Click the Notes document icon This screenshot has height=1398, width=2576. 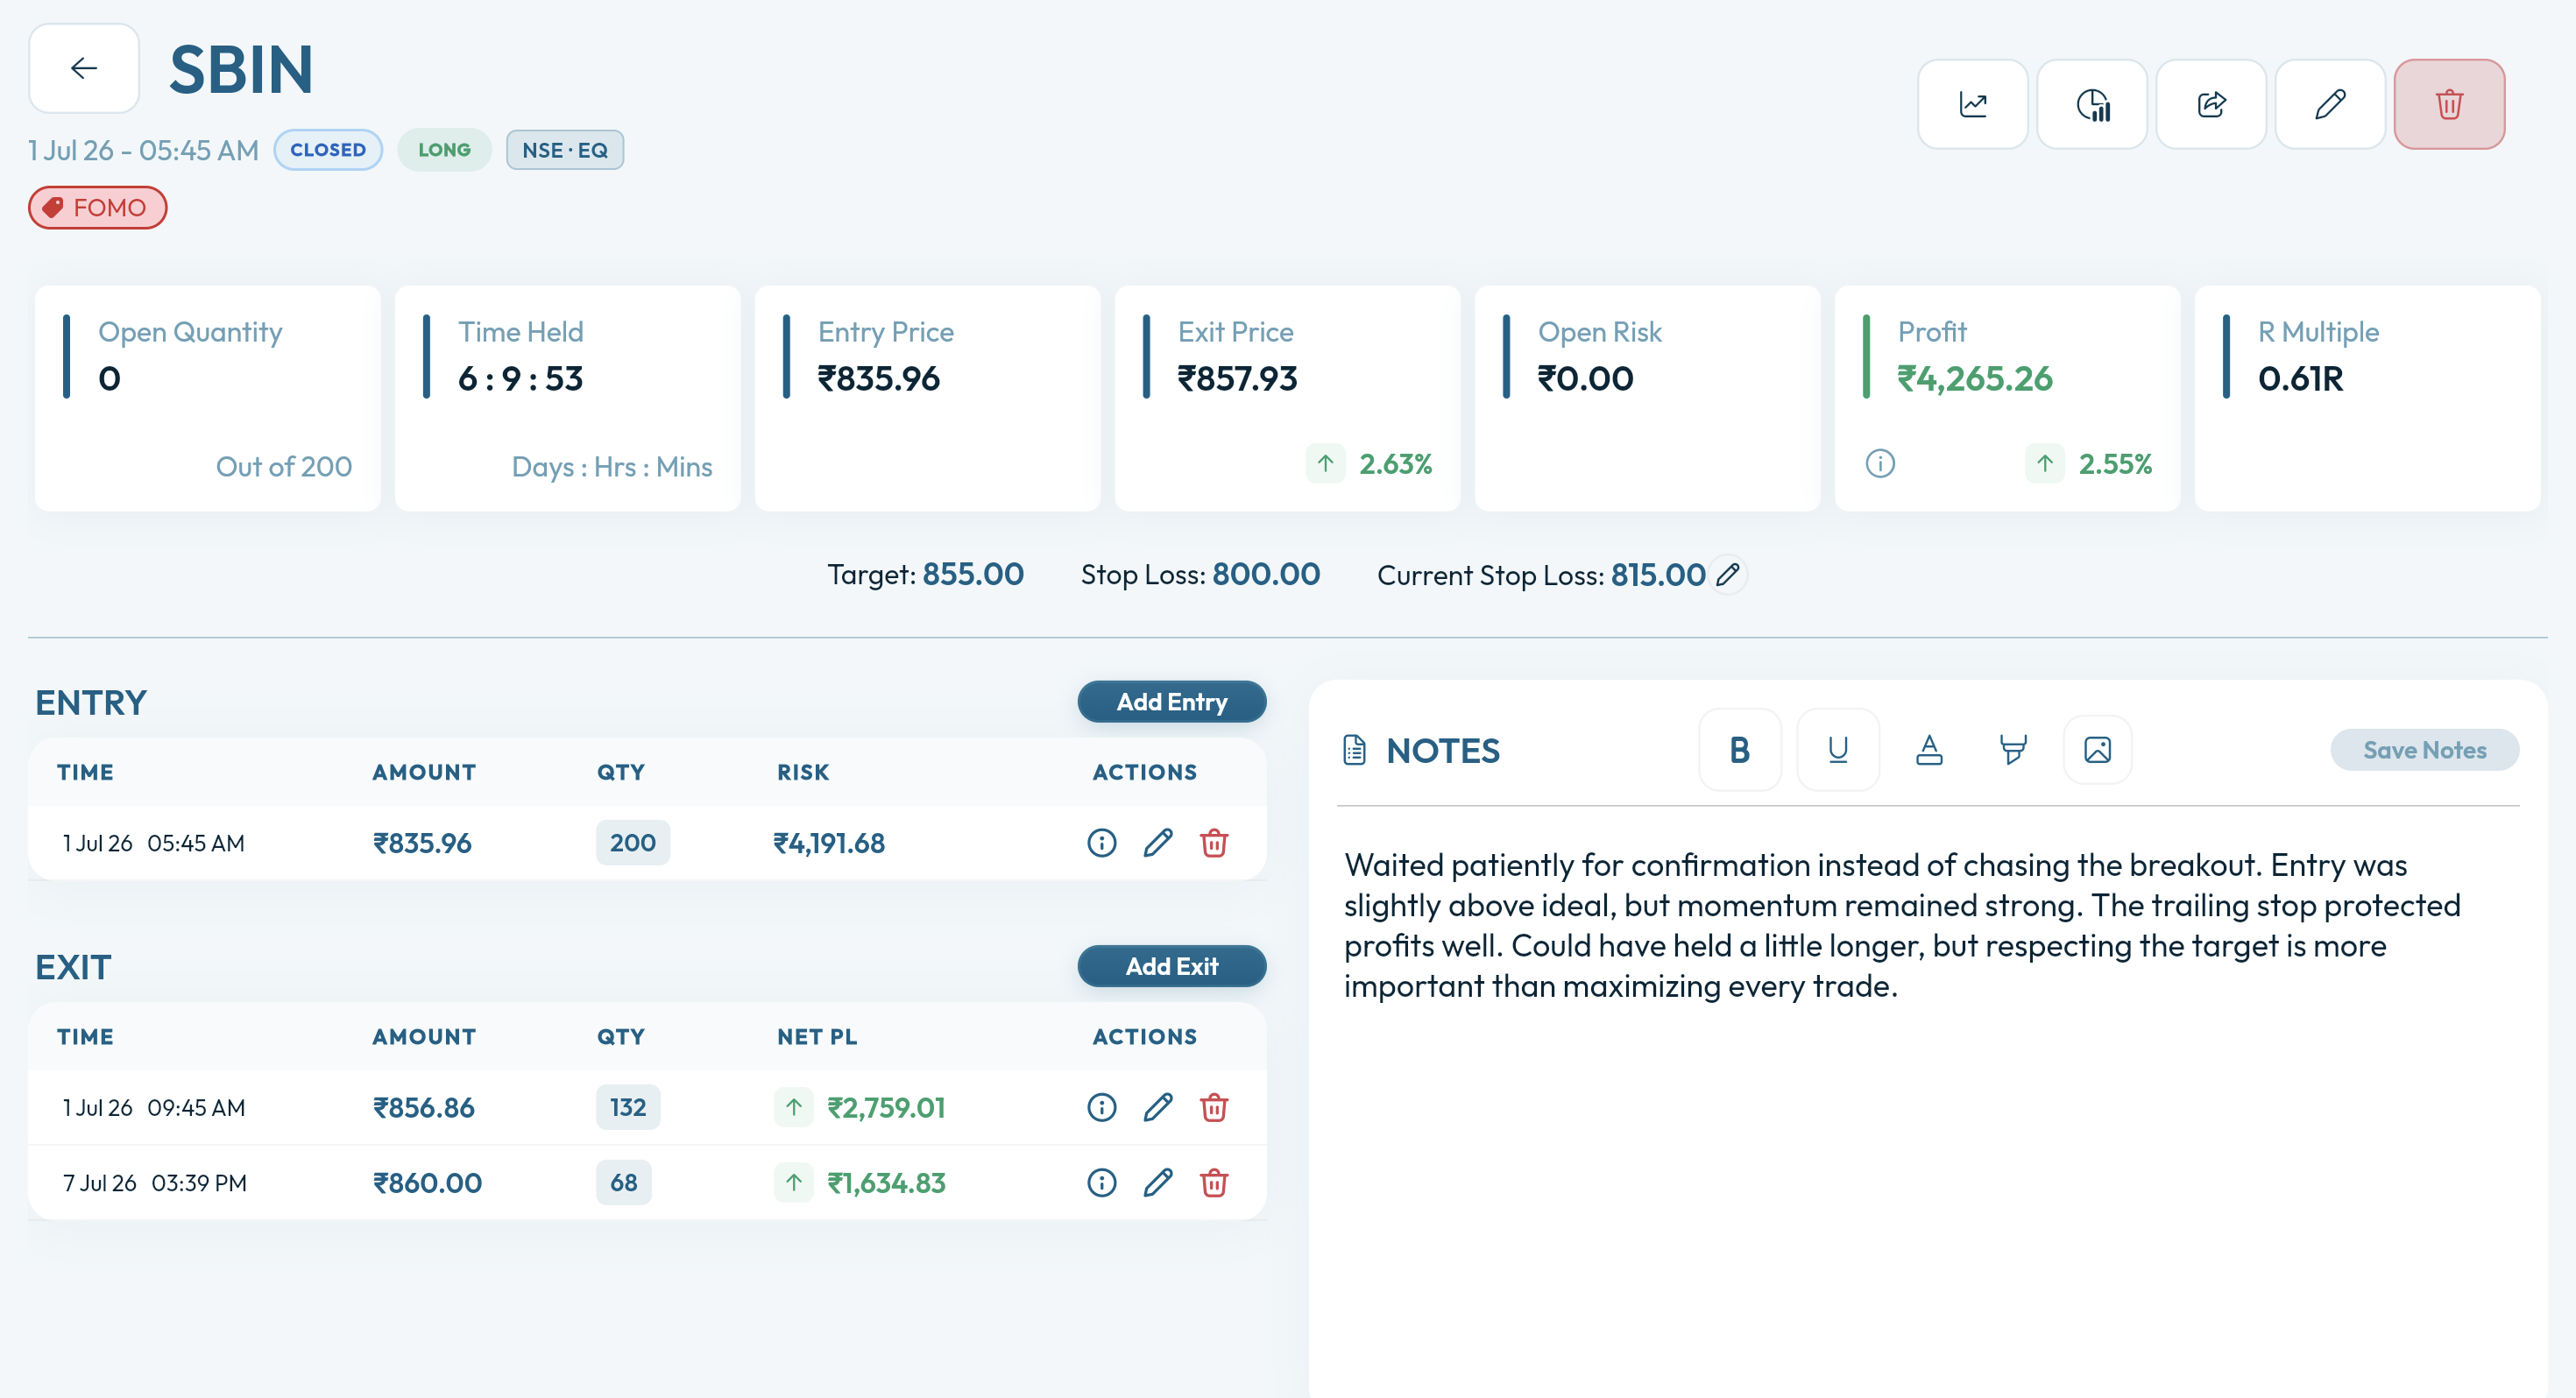pyautogui.click(x=1354, y=750)
